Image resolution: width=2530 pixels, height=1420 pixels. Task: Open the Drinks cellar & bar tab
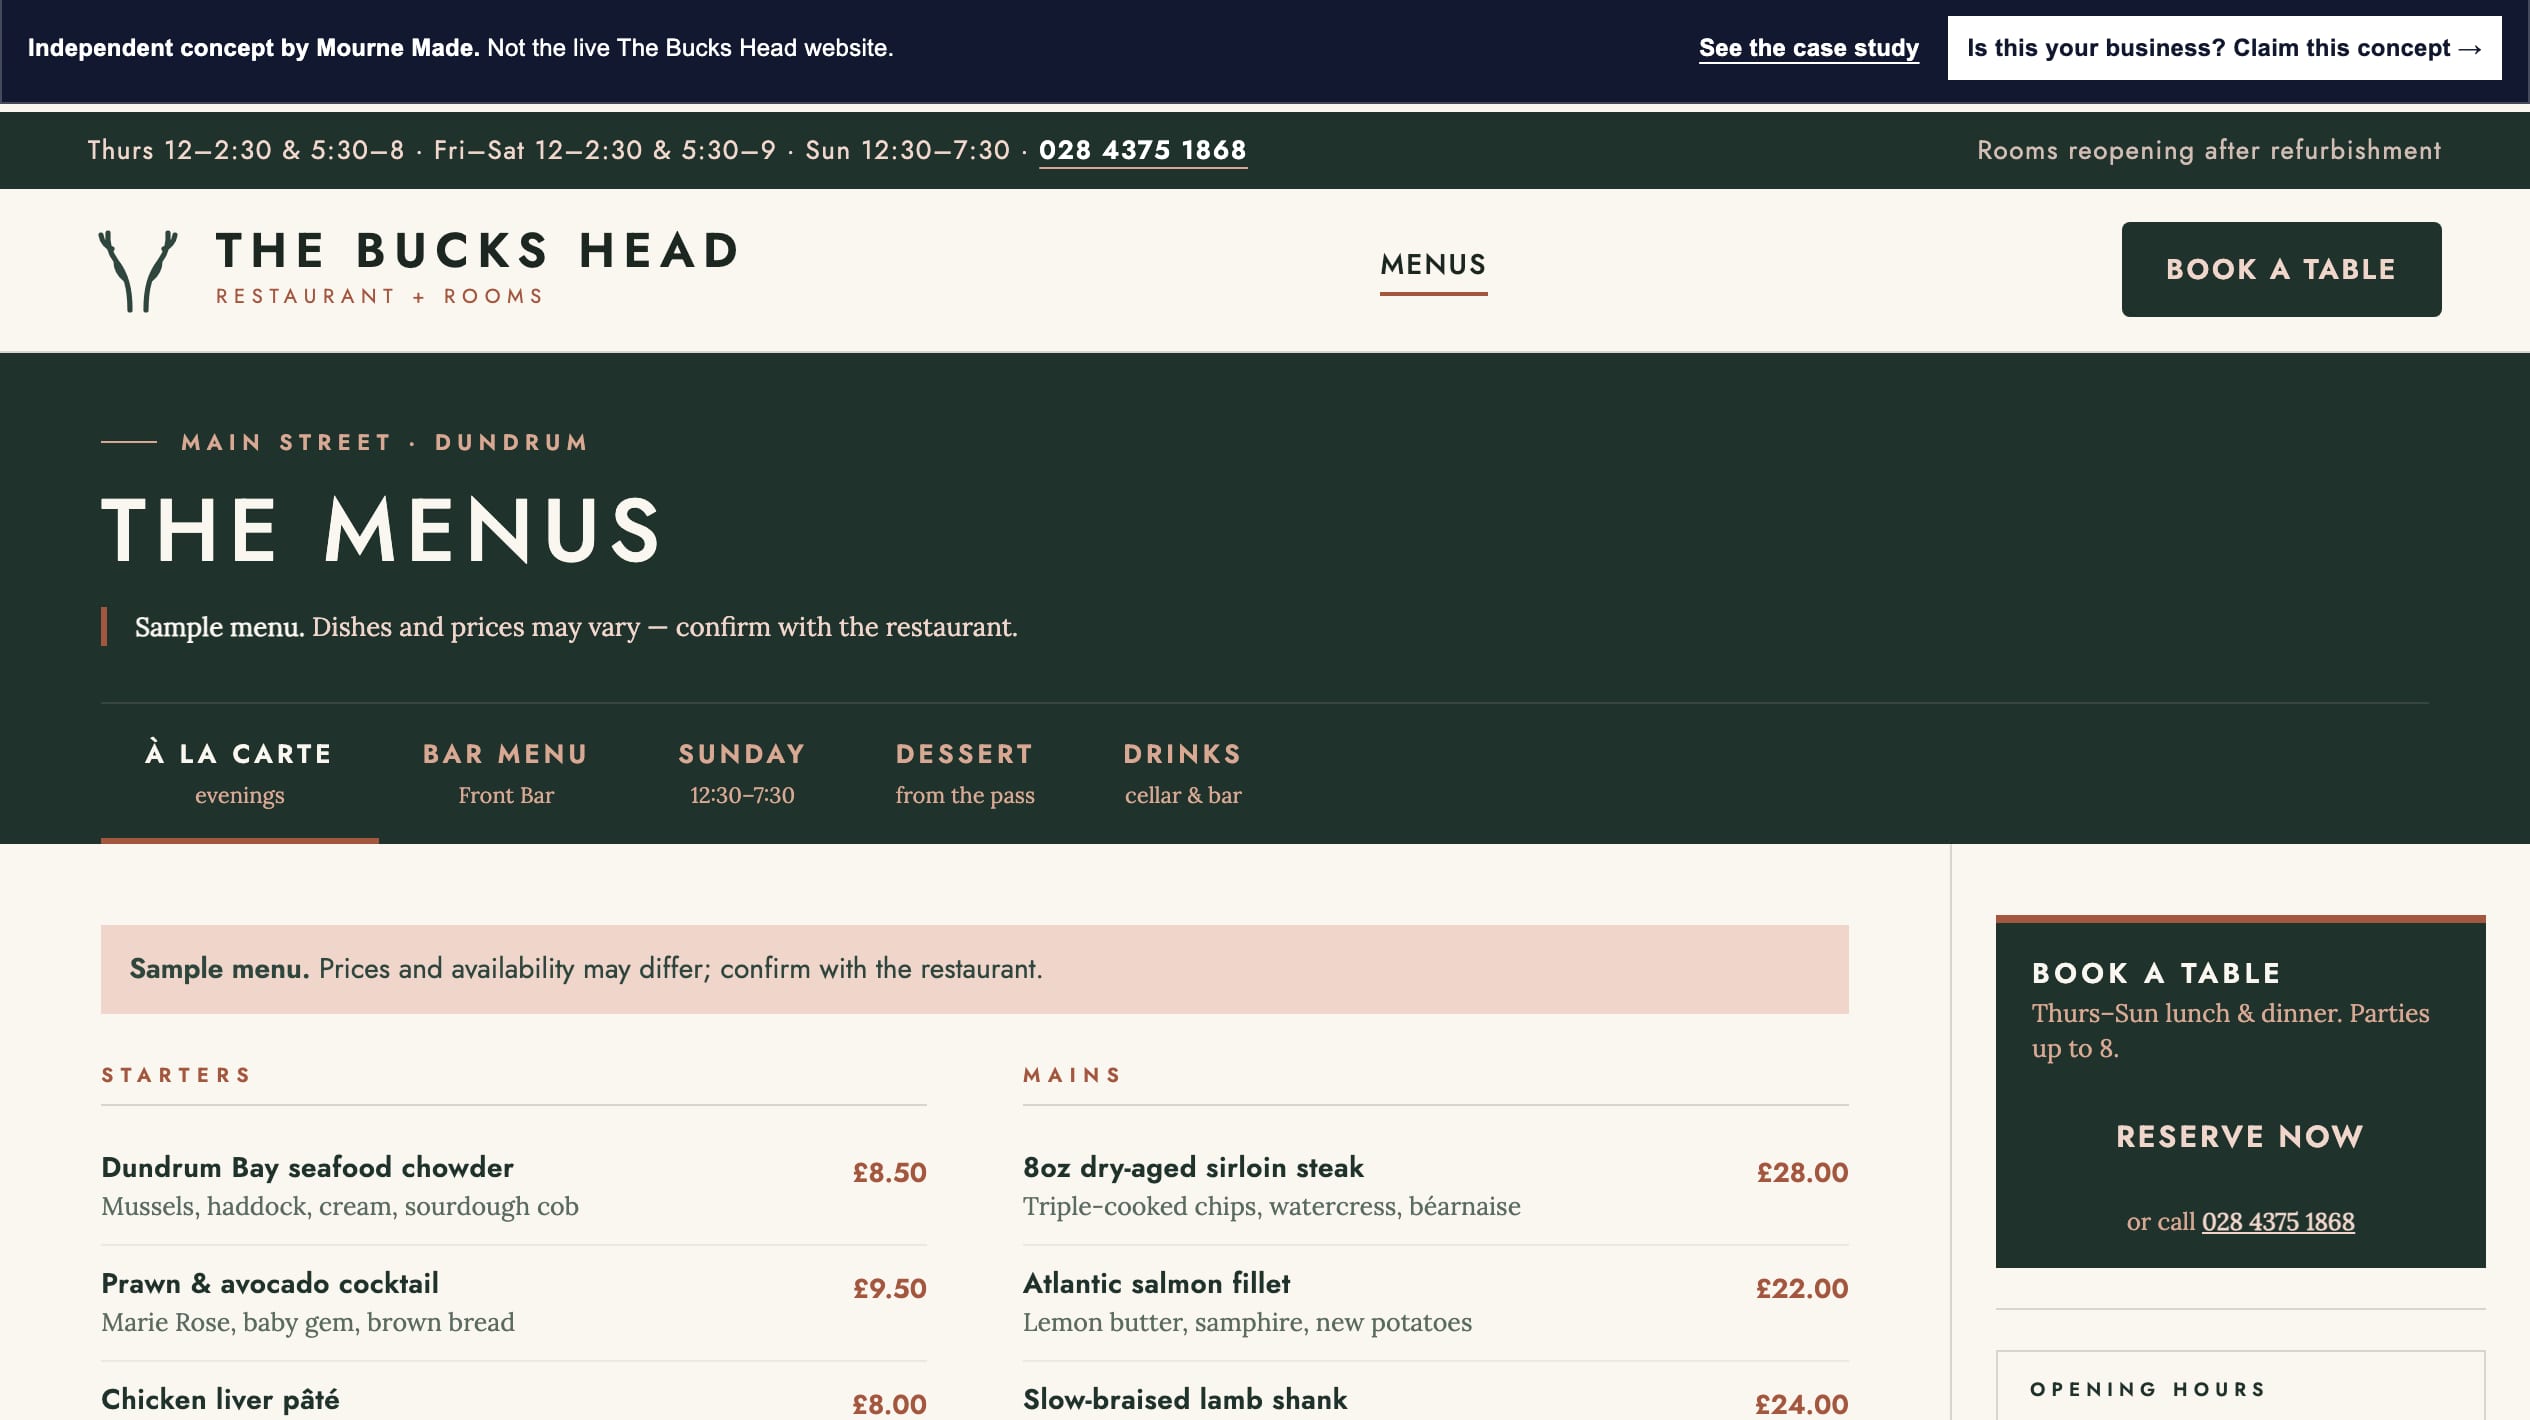(1182, 773)
